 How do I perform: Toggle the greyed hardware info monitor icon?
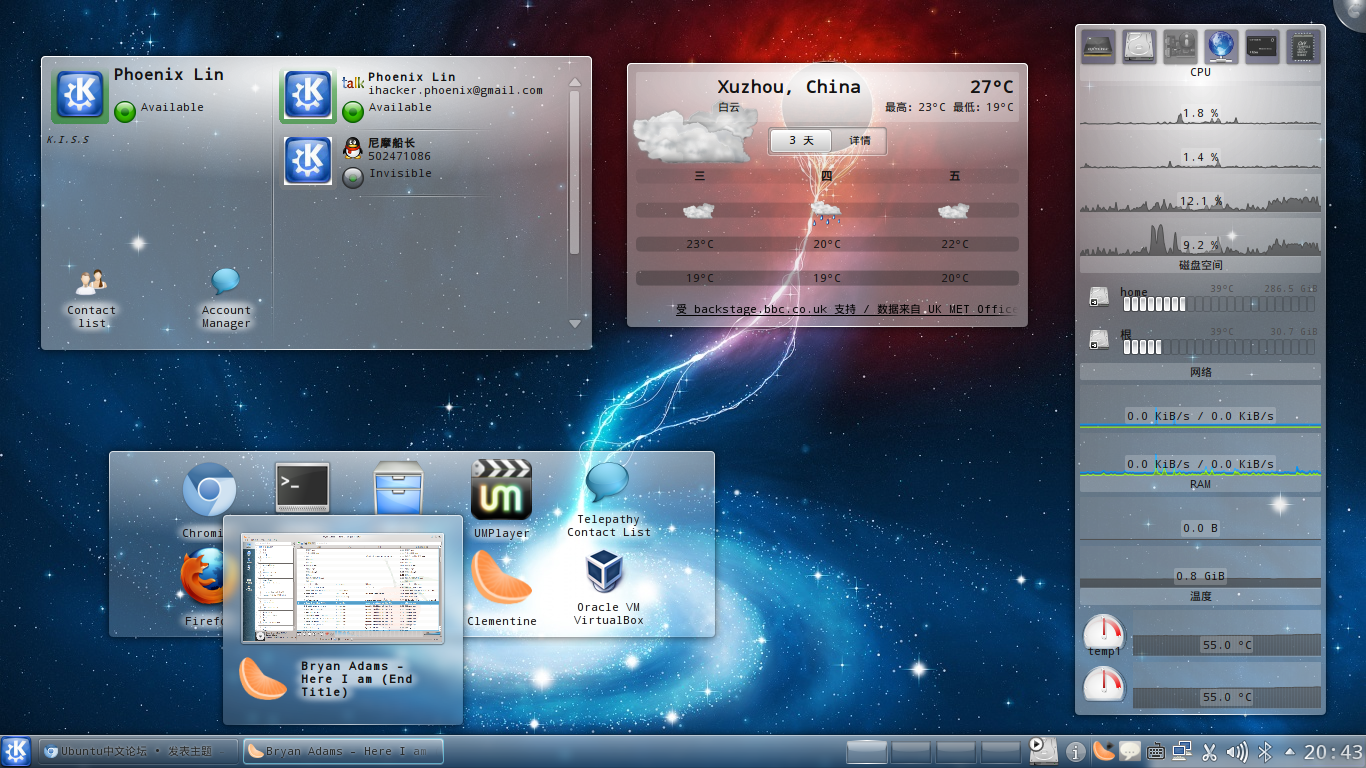(x=1180, y=46)
